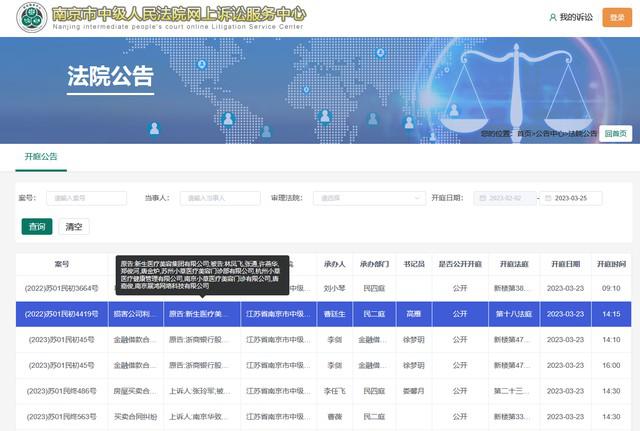The height and width of the screenshot is (431, 640).
Task: Click the 开庭日期 column header
Action: coord(564,264)
